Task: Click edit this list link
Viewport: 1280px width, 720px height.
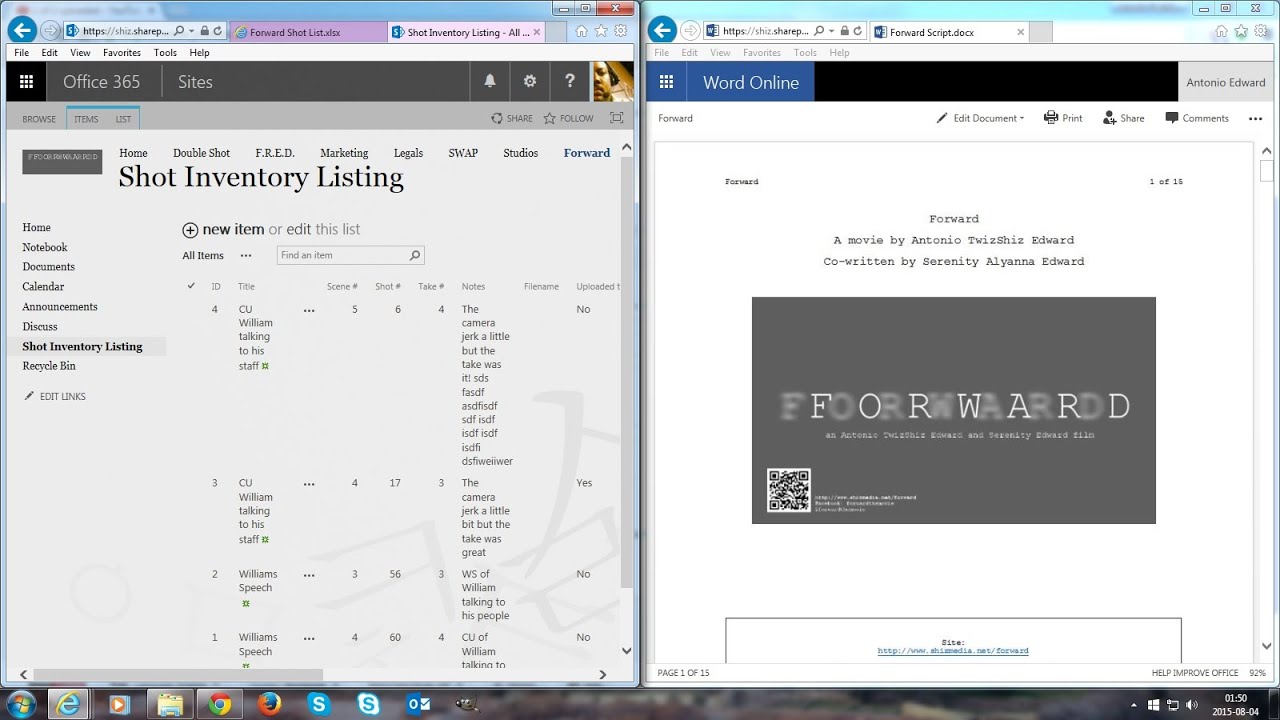Action: (323, 229)
